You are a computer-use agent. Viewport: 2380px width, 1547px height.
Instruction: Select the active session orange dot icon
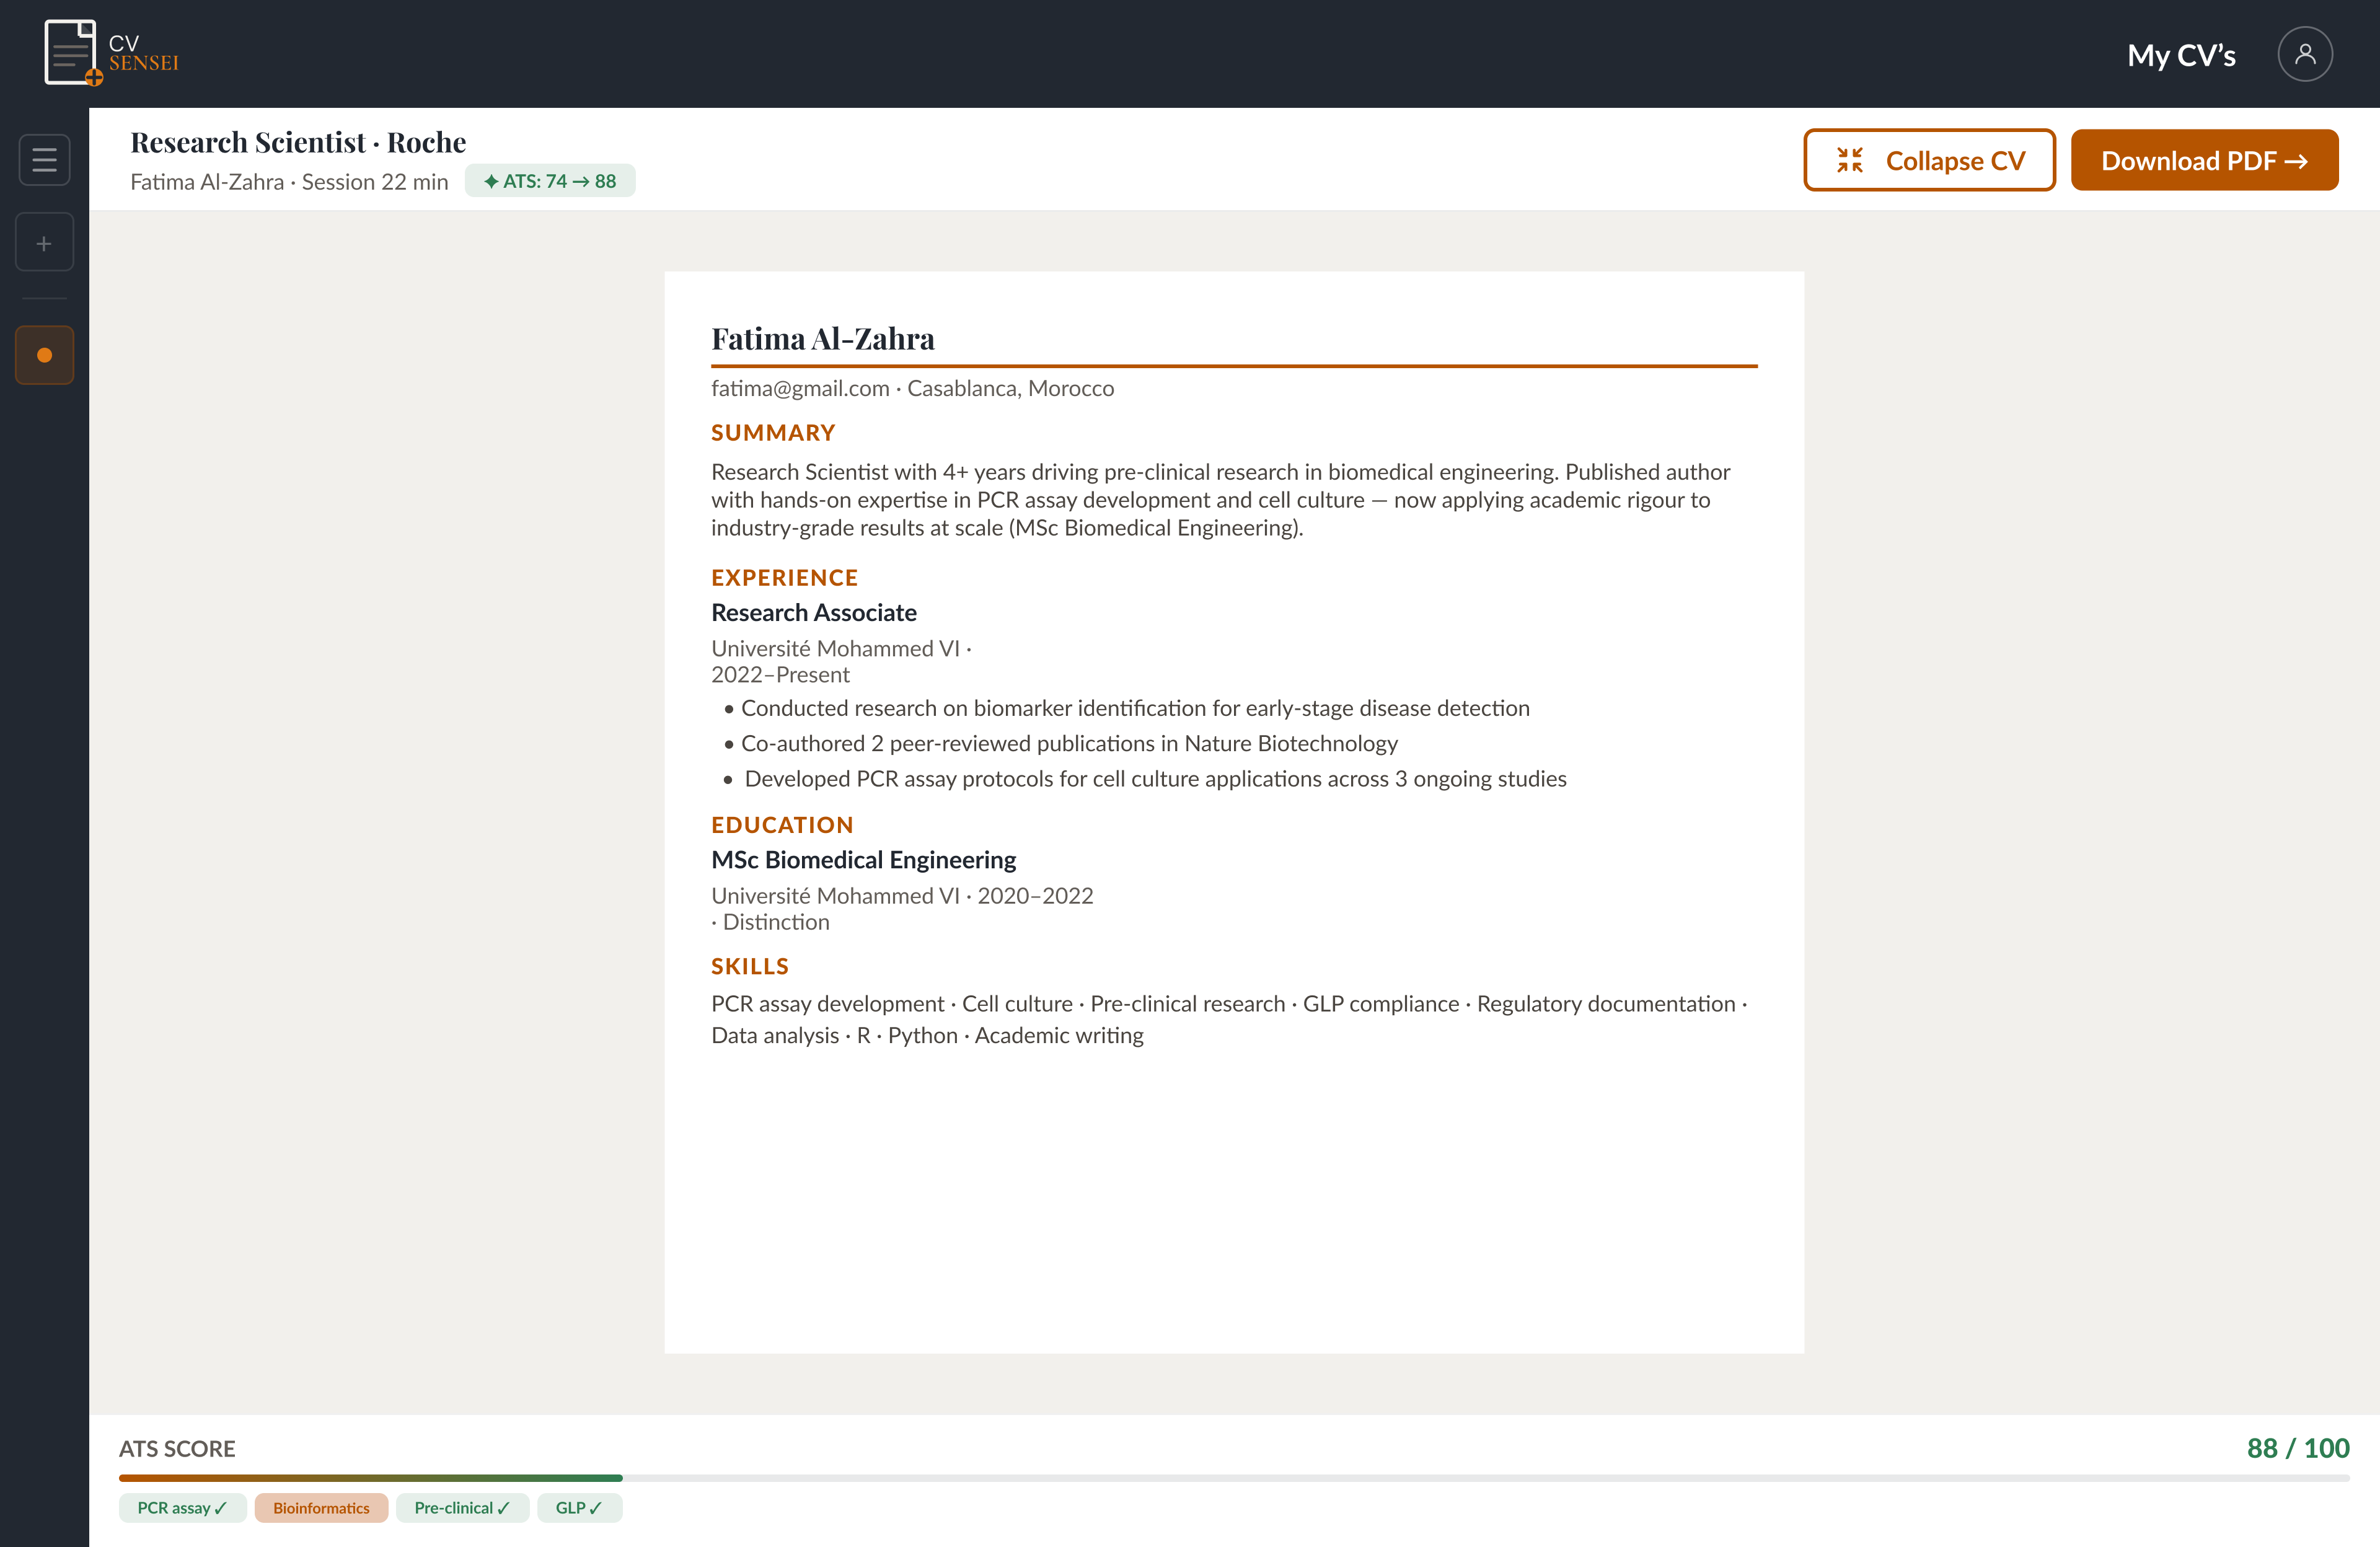(x=44, y=354)
